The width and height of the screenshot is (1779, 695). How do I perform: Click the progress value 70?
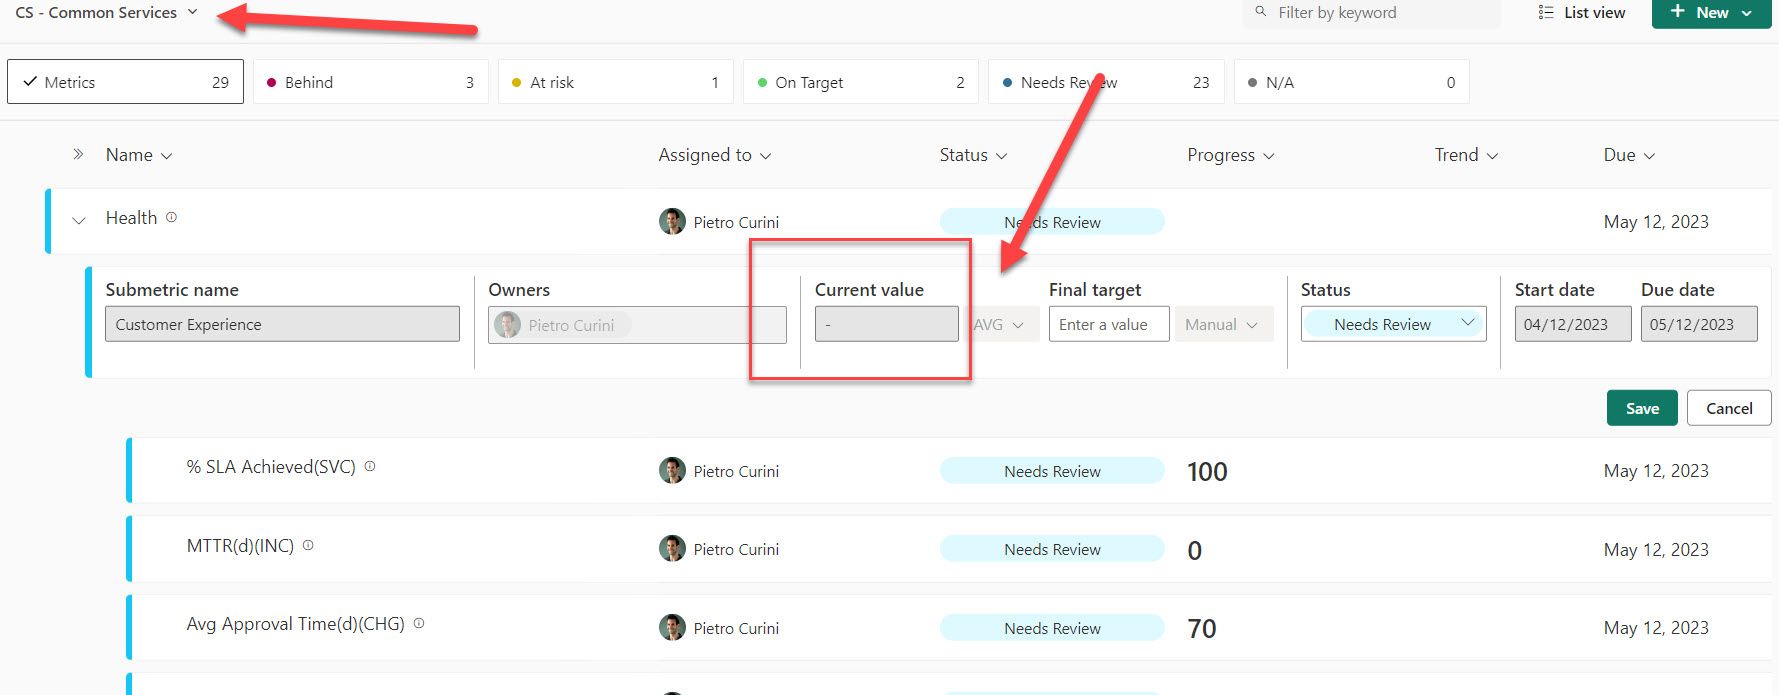click(x=1202, y=629)
